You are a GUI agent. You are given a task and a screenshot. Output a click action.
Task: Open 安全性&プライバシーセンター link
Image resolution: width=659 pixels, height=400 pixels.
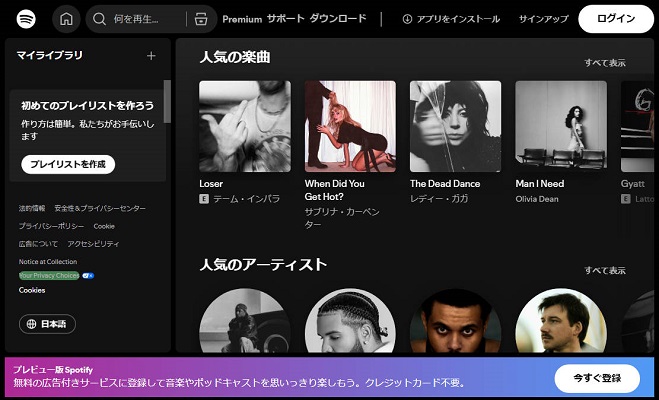(100, 208)
